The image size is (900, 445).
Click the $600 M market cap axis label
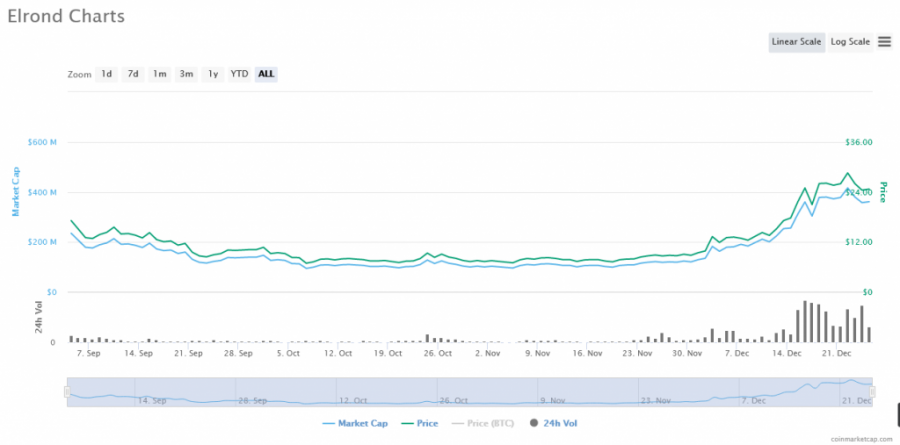[x=41, y=142]
